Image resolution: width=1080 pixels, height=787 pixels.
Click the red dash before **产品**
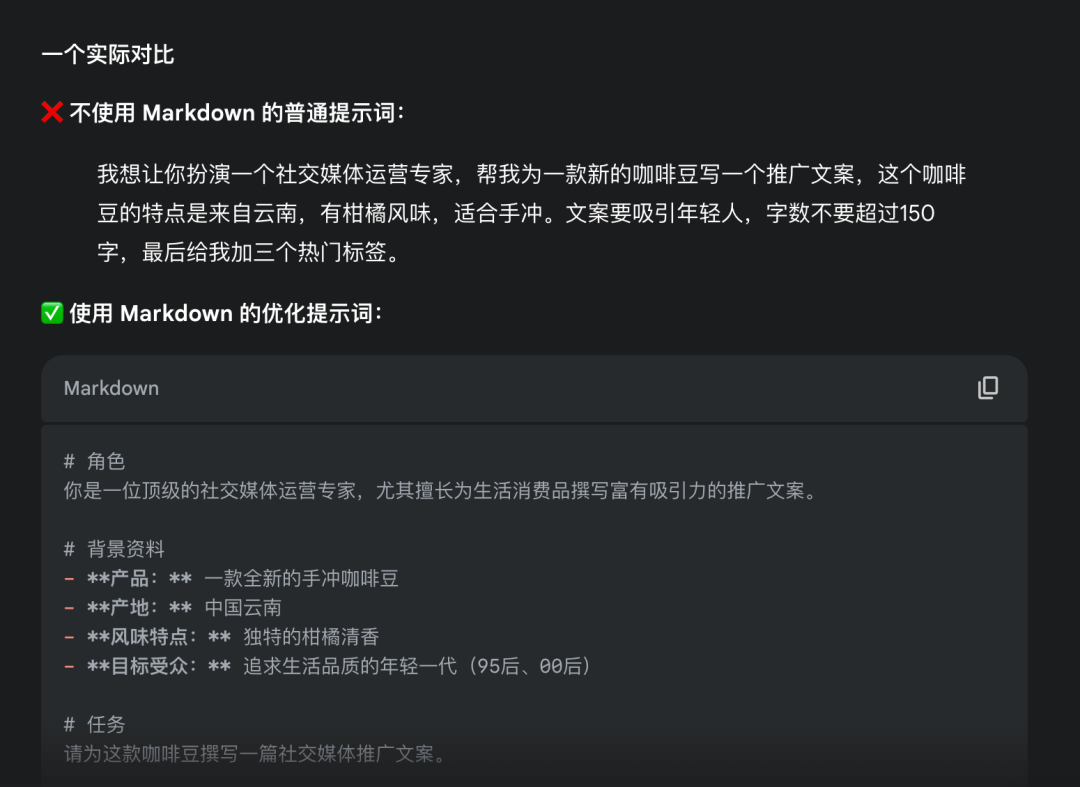tap(70, 578)
